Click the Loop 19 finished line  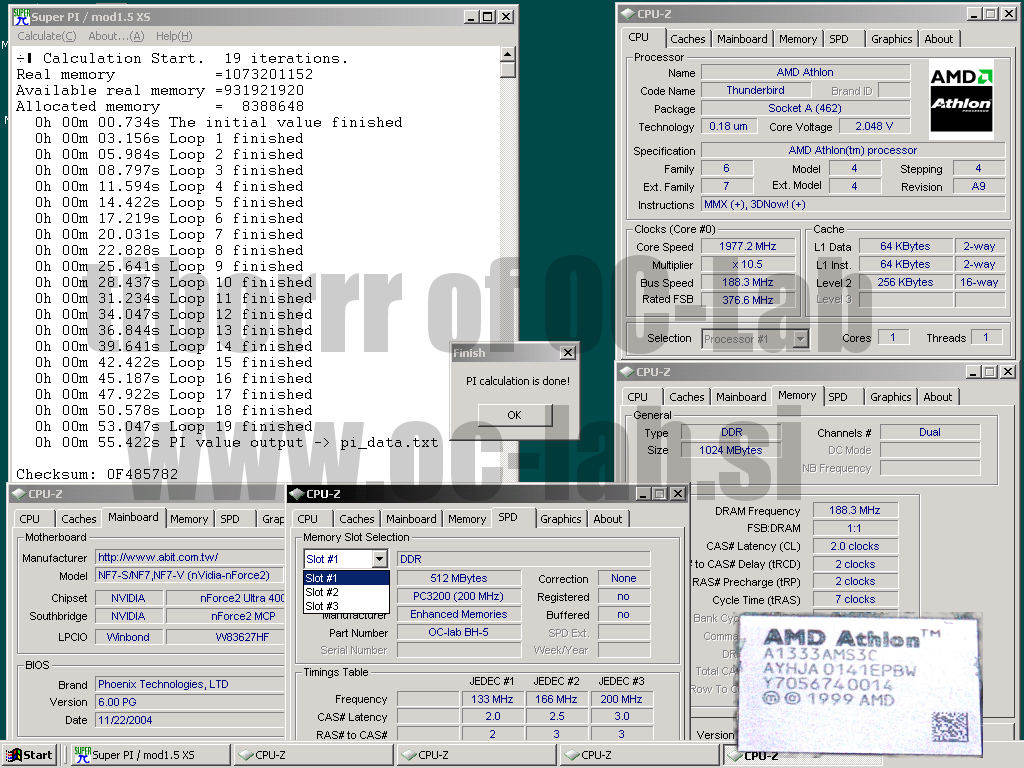174,426
